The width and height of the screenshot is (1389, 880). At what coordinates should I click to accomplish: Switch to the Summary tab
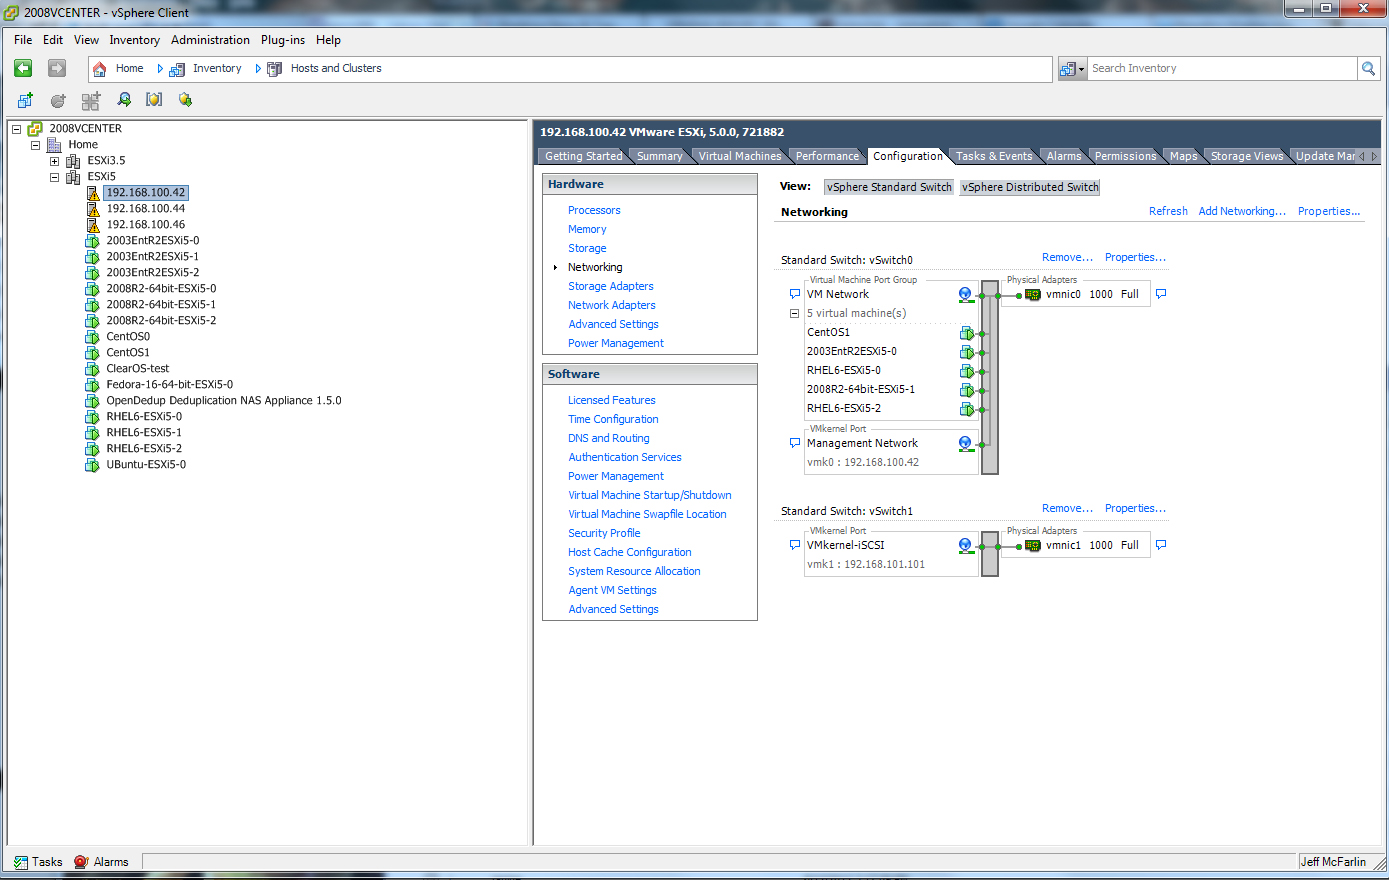(x=660, y=156)
